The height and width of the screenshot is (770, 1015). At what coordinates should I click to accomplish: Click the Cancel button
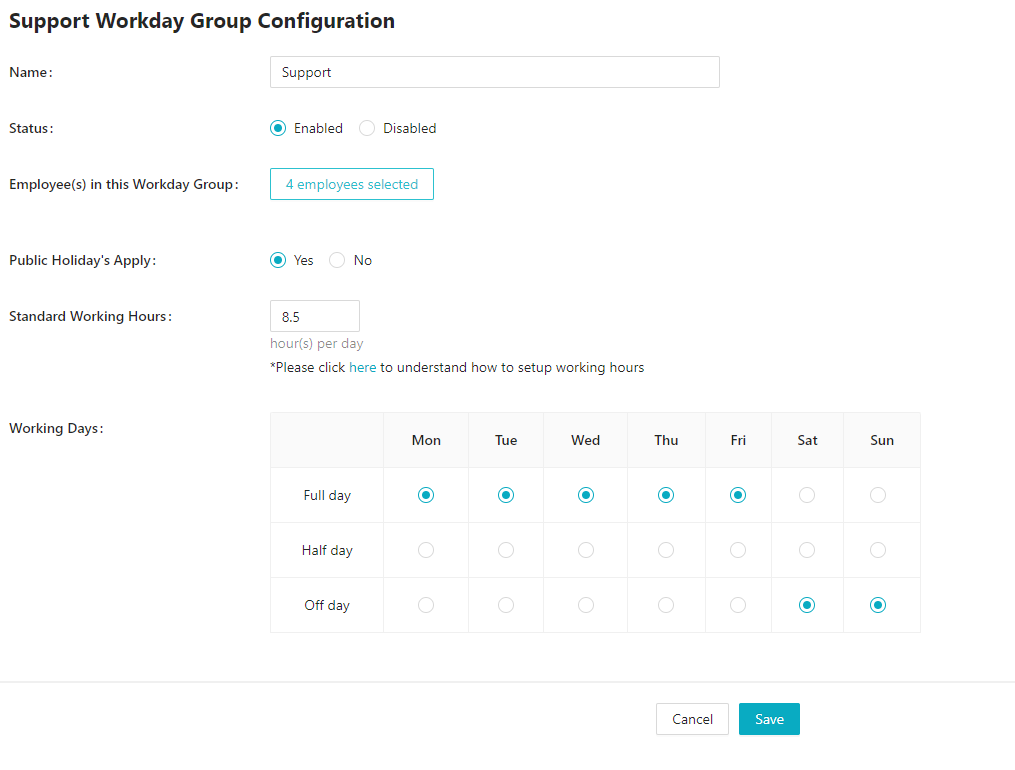pos(692,719)
